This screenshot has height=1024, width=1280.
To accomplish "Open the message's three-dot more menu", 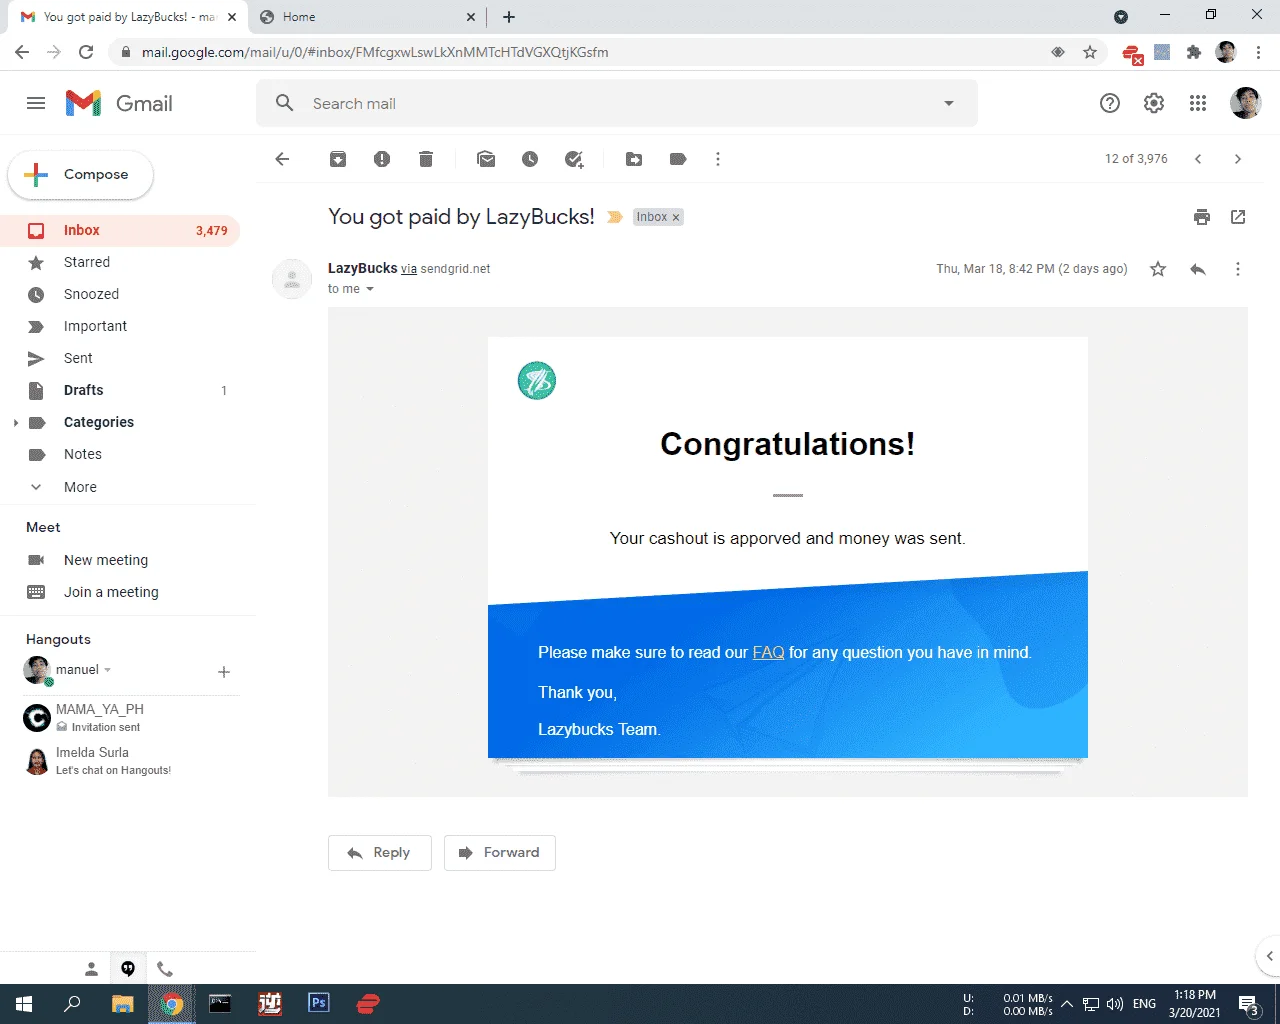I will coord(1238,269).
